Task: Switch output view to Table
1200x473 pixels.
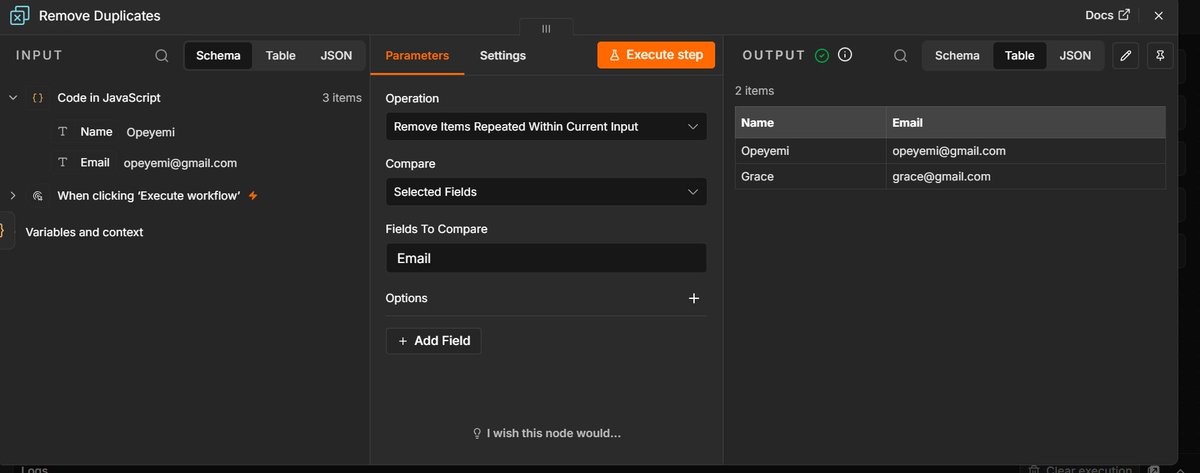Action: (1019, 56)
